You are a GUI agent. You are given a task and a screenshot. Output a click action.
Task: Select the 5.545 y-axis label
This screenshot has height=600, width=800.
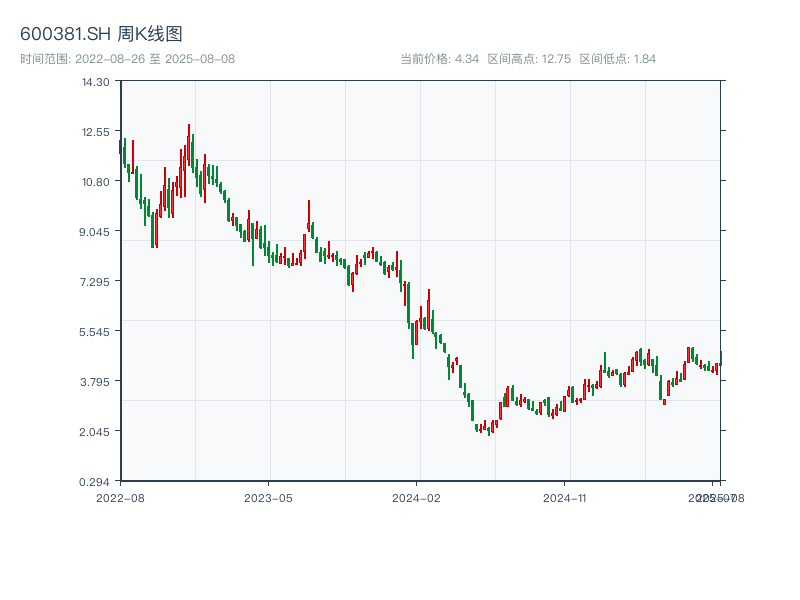[x=95, y=331]
